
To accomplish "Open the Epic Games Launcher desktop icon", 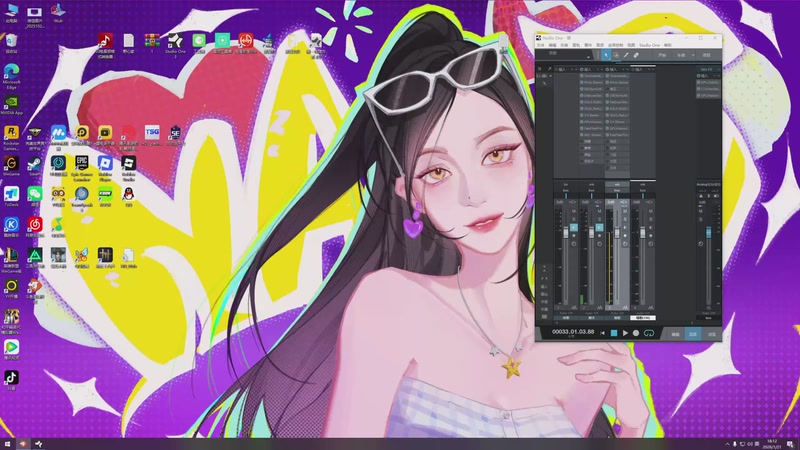I will coord(82,168).
